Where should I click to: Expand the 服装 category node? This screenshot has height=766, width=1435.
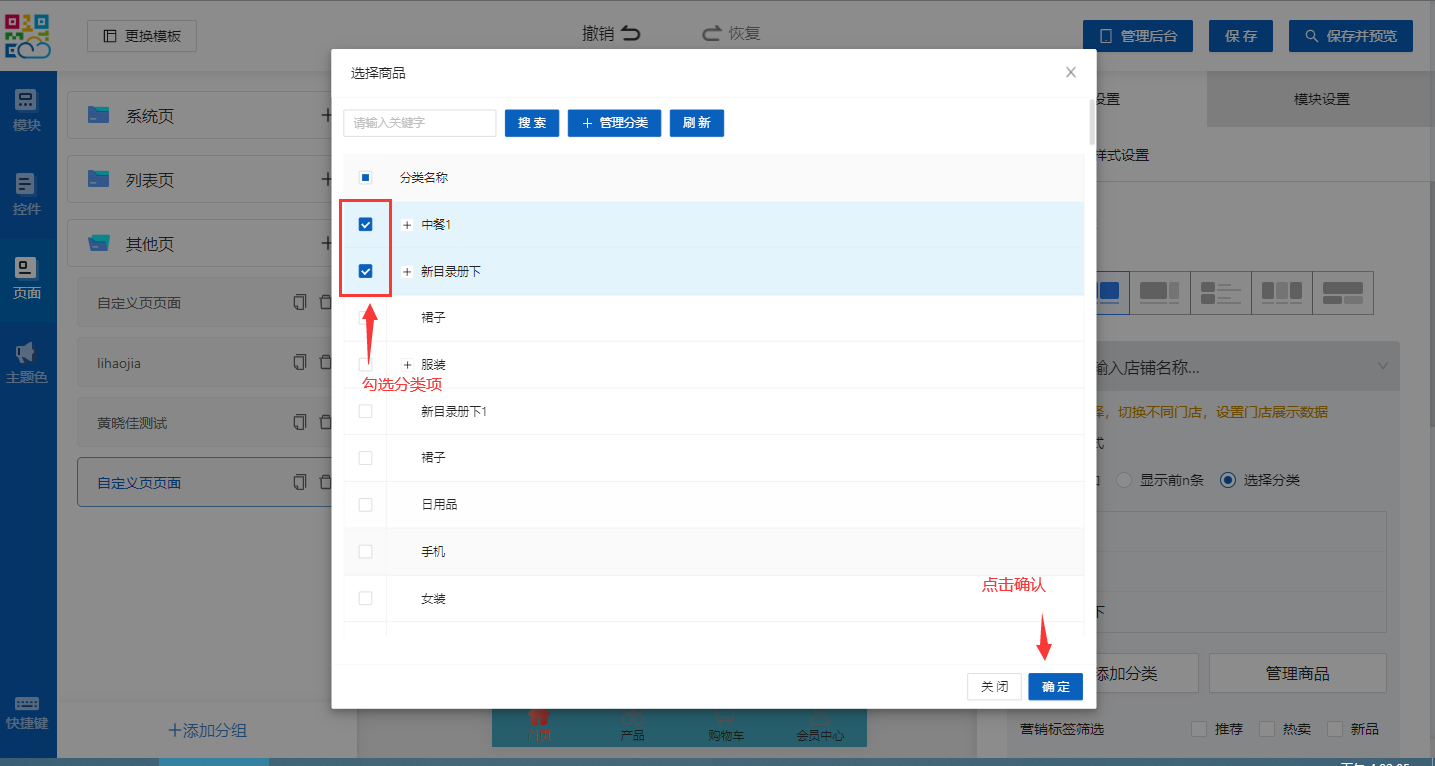(407, 365)
